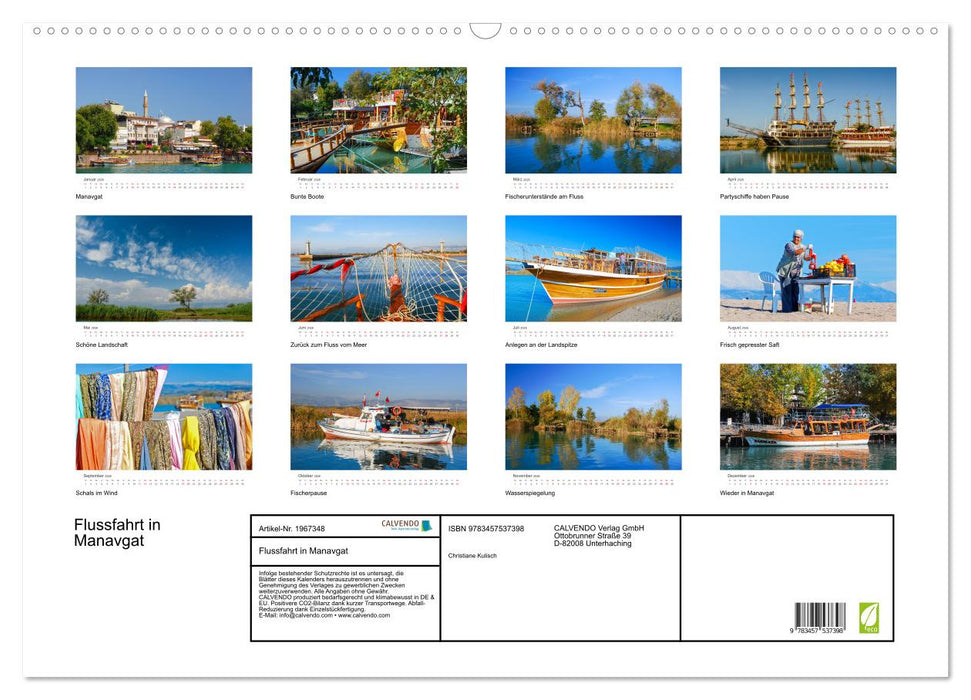Open the Fischerunterstände am Fluss photo
Image resolution: width=971 pixels, height=700 pixels.
pos(593,120)
